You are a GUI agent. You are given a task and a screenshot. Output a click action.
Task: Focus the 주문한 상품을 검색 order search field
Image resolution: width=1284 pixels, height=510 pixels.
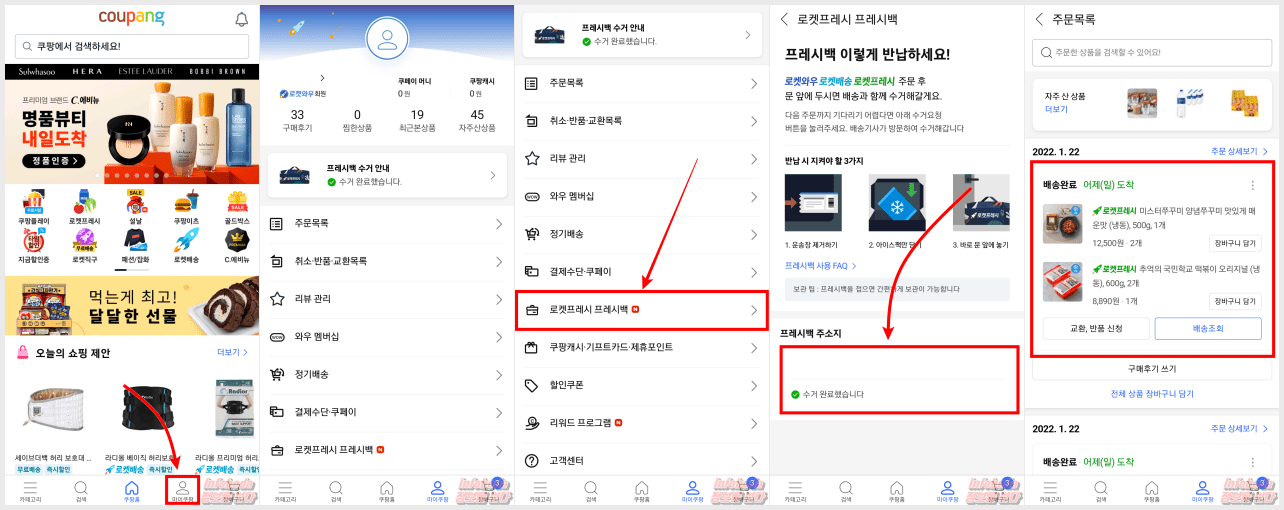[1154, 52]
